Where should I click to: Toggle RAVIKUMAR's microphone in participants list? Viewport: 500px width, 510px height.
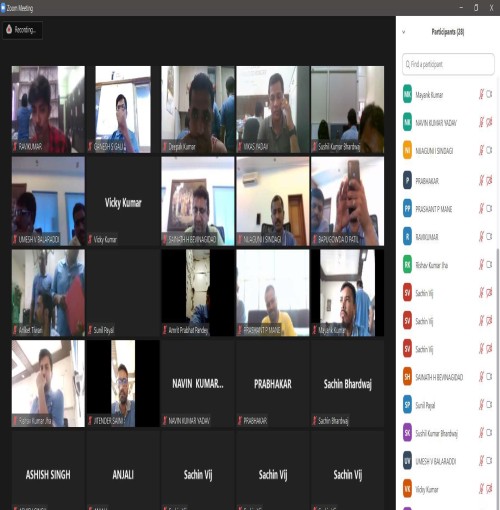coord(481,237)
